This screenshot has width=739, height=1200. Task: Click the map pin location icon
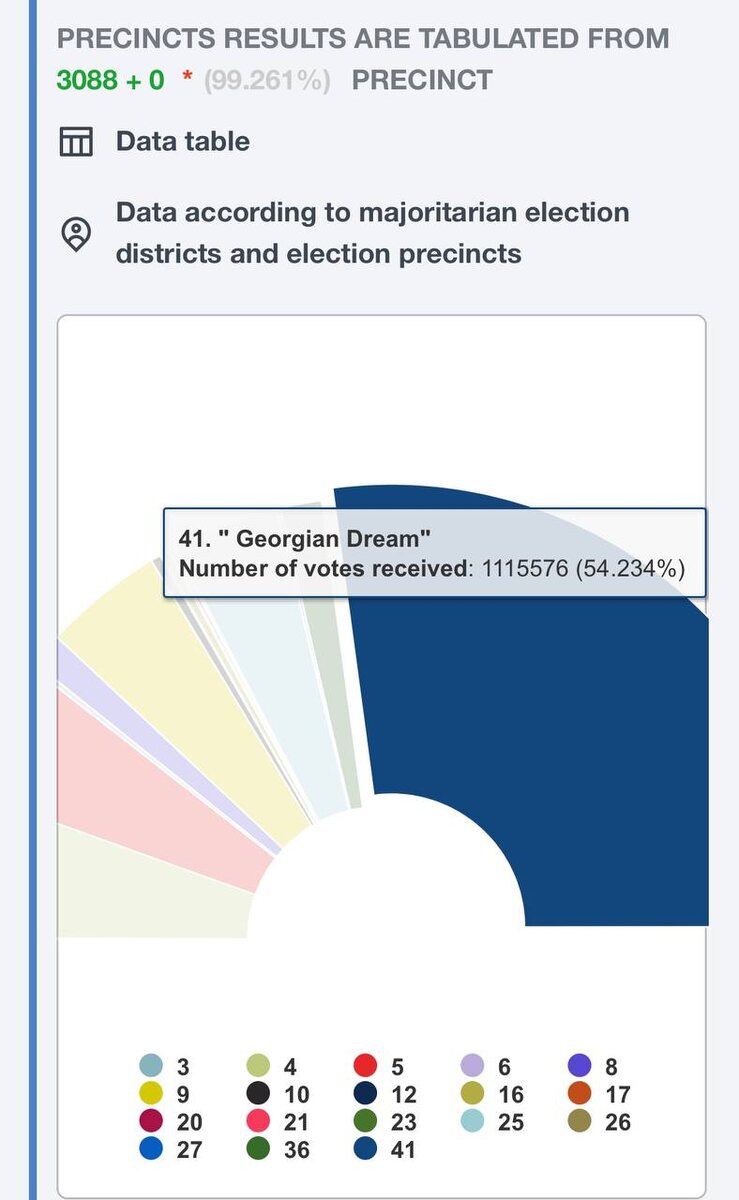pos(76,233)
